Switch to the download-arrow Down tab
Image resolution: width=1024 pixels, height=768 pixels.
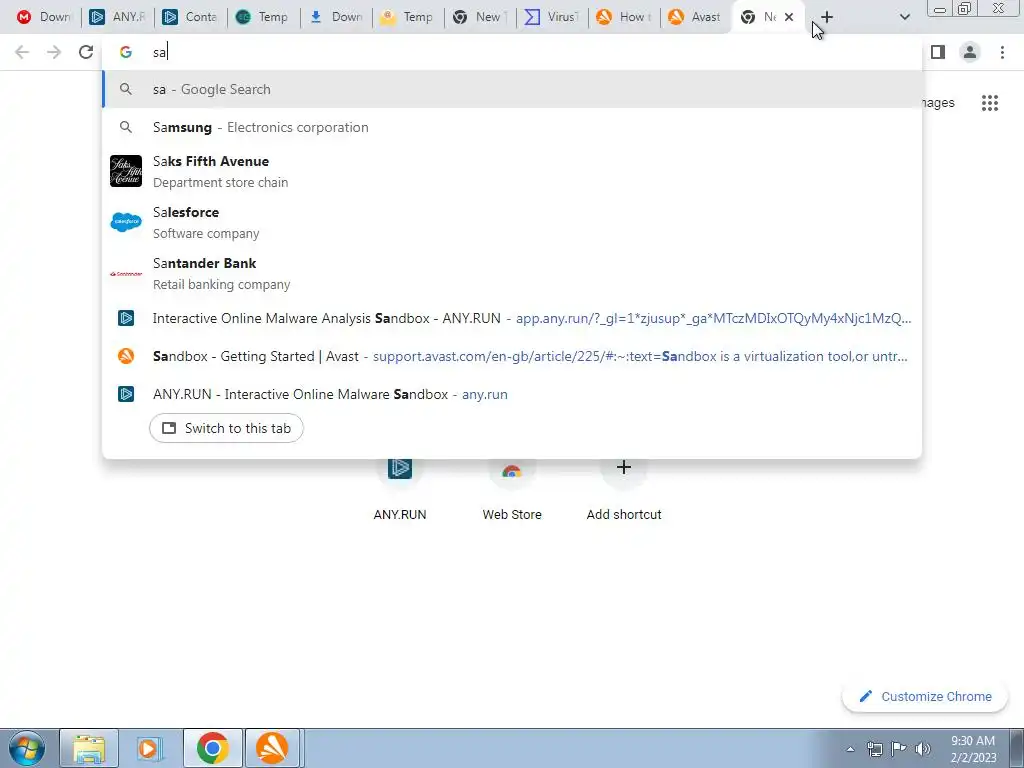336,17
